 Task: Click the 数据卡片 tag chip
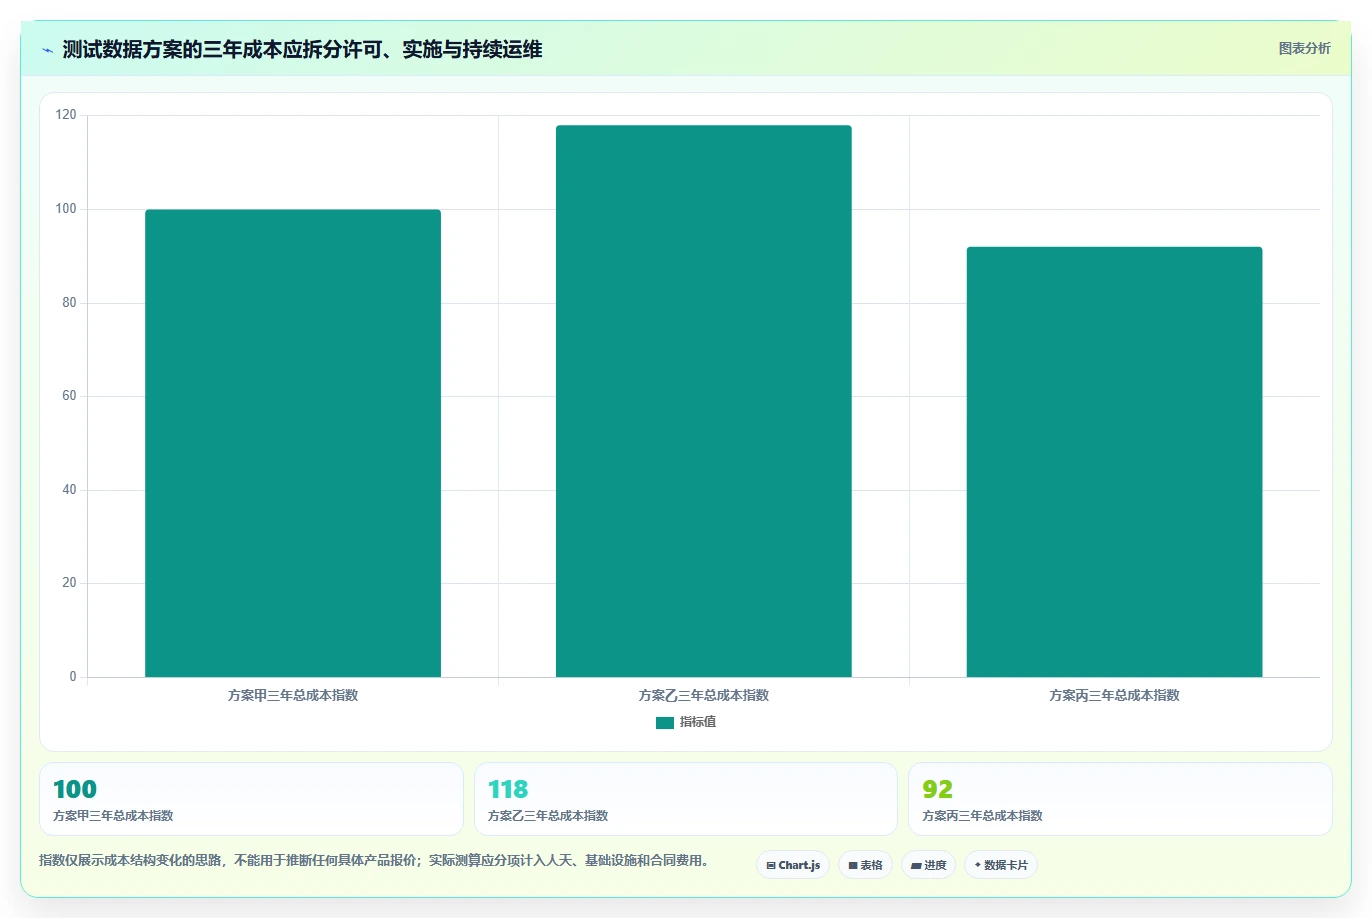point(1001,865)
